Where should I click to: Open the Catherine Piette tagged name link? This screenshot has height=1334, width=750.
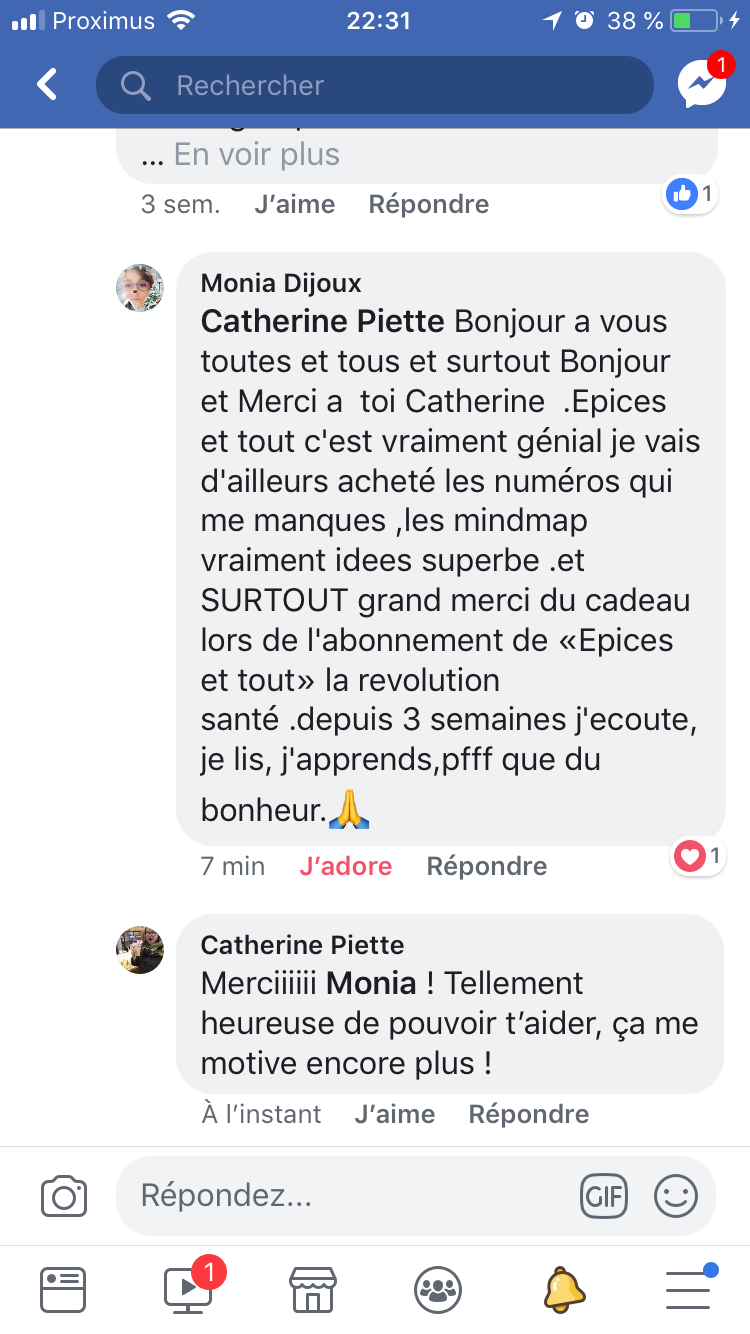coord(322,322)
